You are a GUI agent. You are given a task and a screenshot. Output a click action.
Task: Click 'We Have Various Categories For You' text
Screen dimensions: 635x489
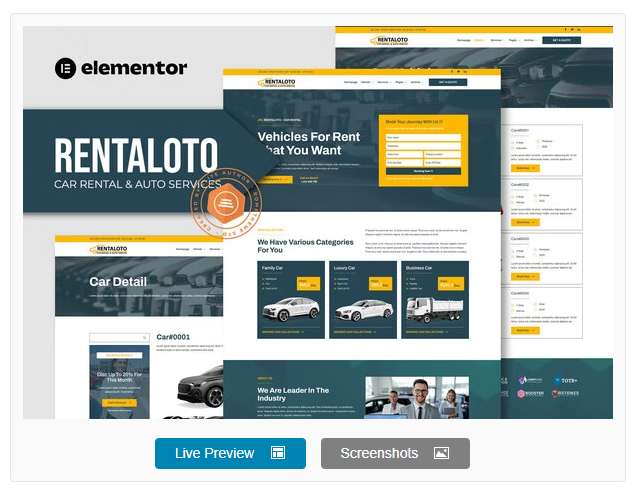[x=305, y=246]
